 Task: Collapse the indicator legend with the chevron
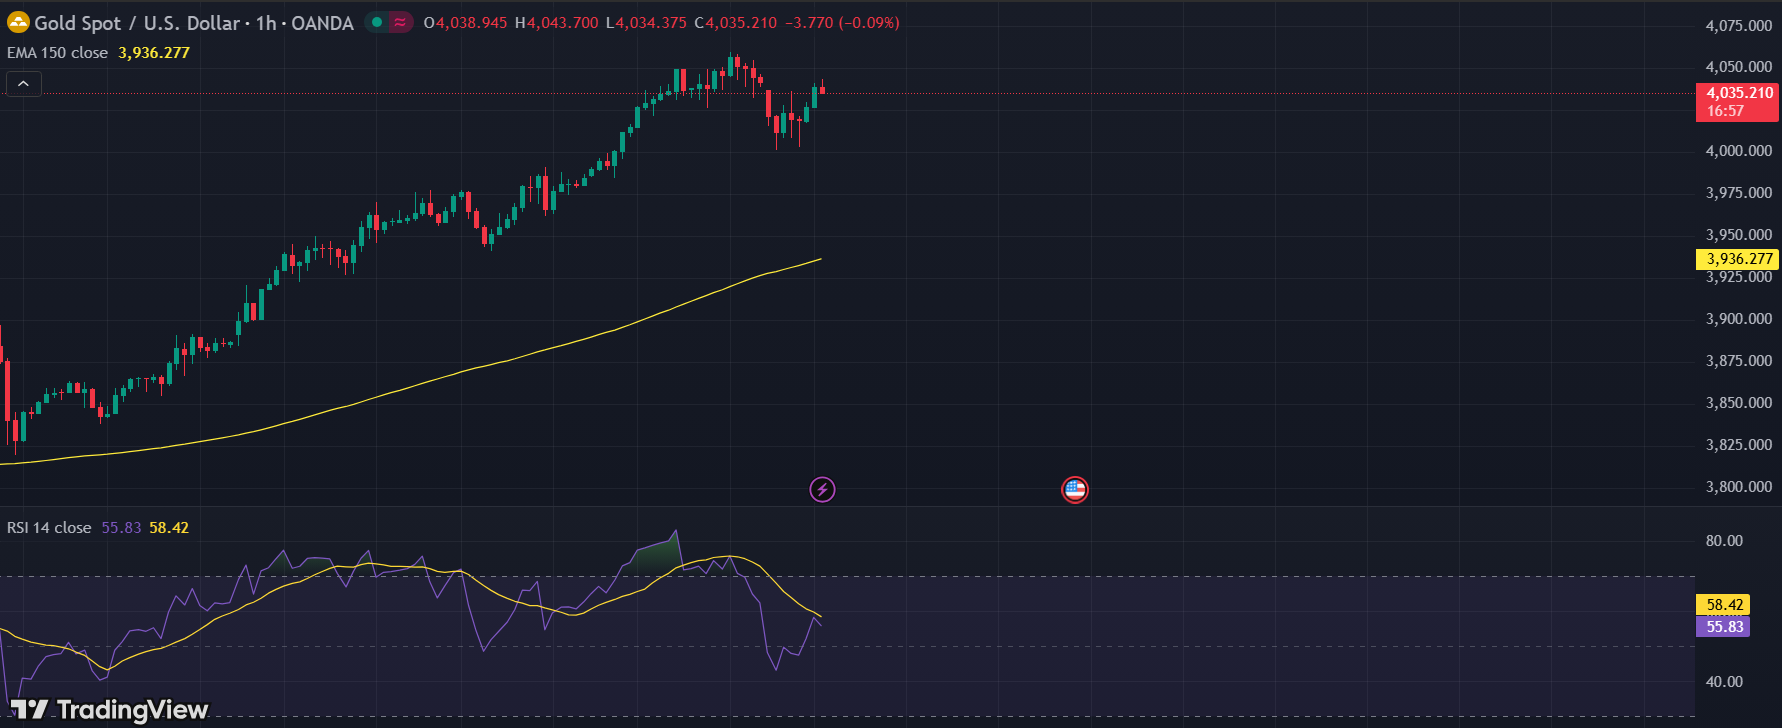[x=24, y=84]
